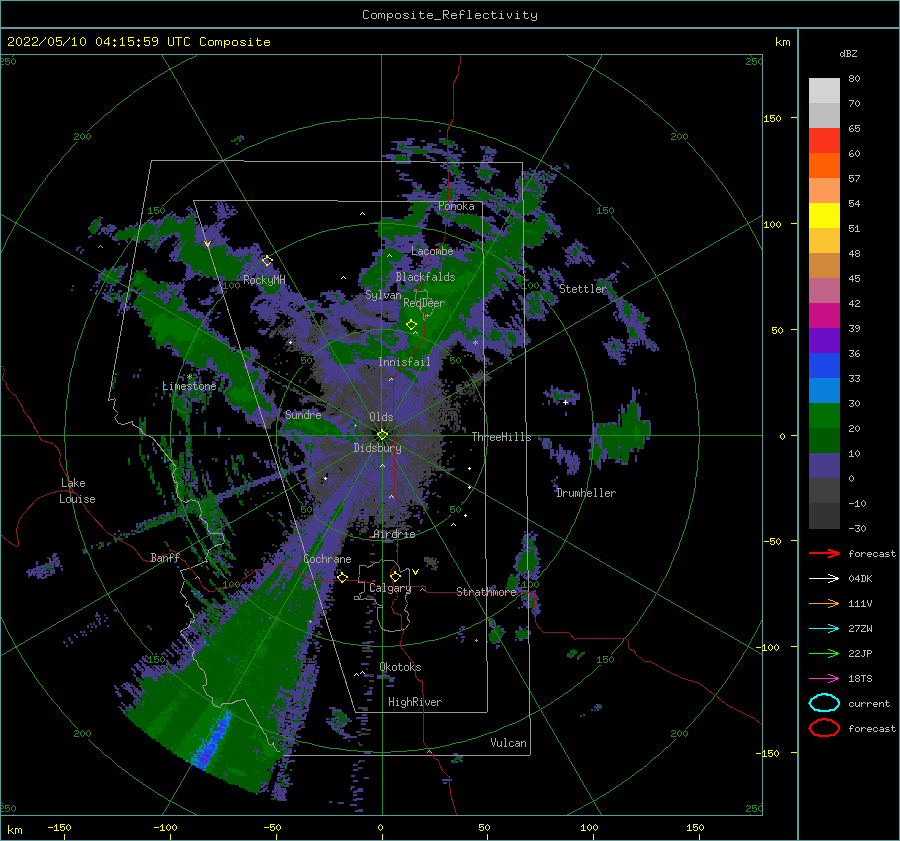Click the Vulcan city label
The image size is (900, 841).
pyautogui.click(x=508, y=743)
